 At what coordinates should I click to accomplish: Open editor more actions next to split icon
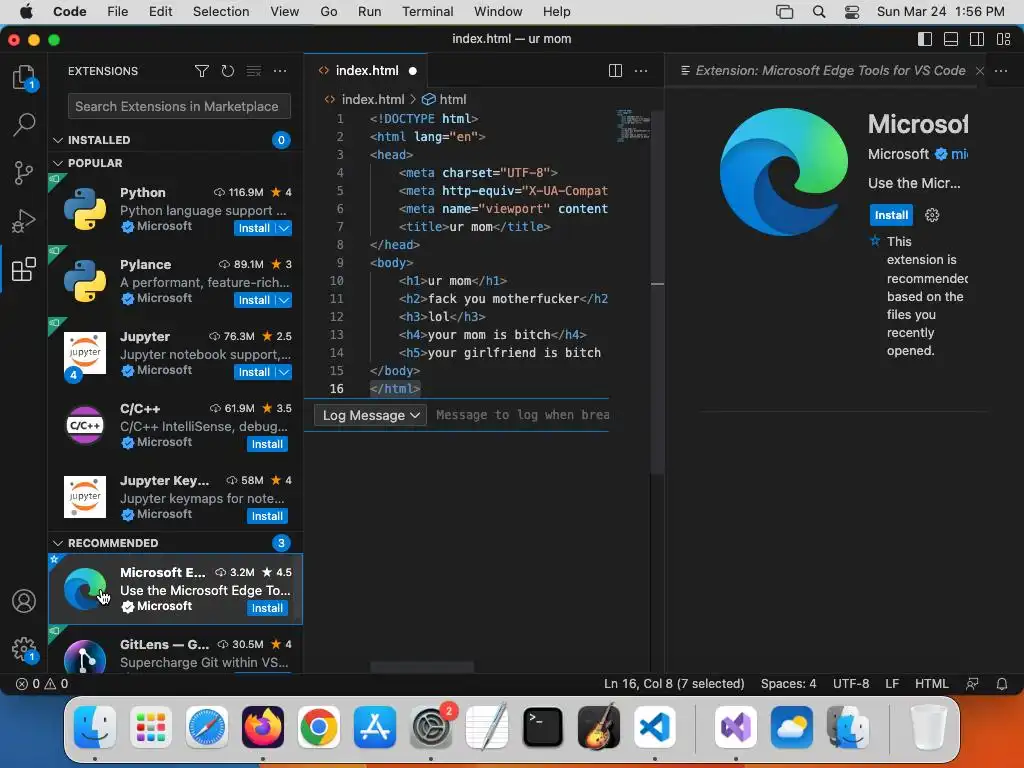point(641,71)
